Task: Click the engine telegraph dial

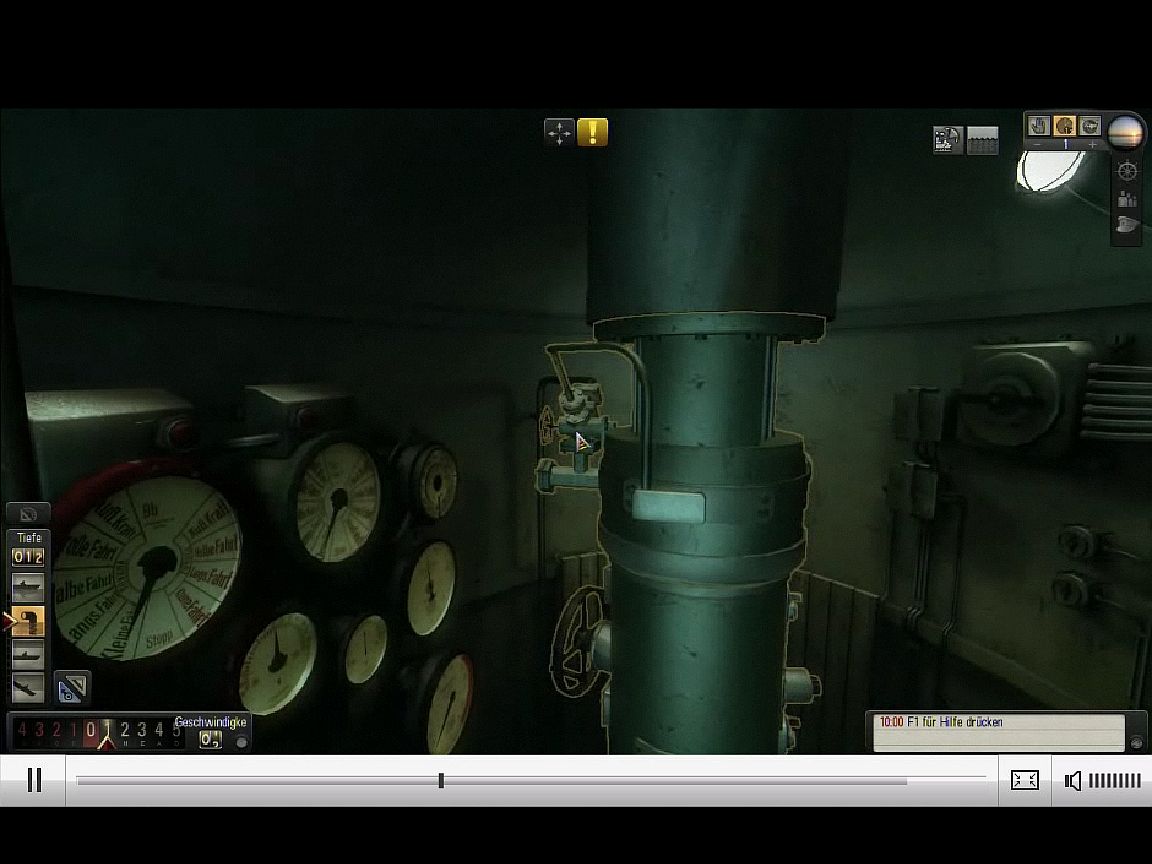Action: [147, 567]
